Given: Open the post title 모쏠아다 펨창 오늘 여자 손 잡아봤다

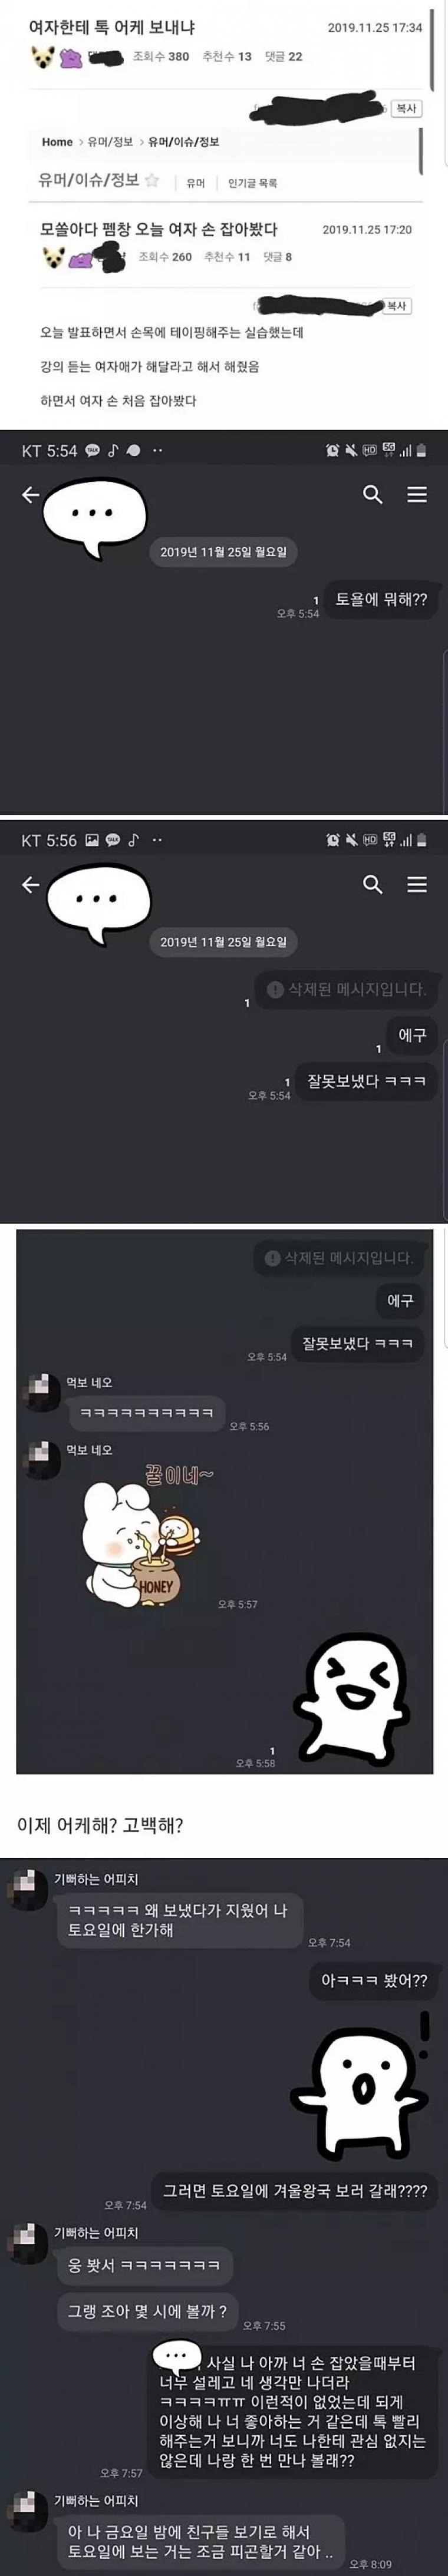Looking at the screenshot, I should coord(159,229).
